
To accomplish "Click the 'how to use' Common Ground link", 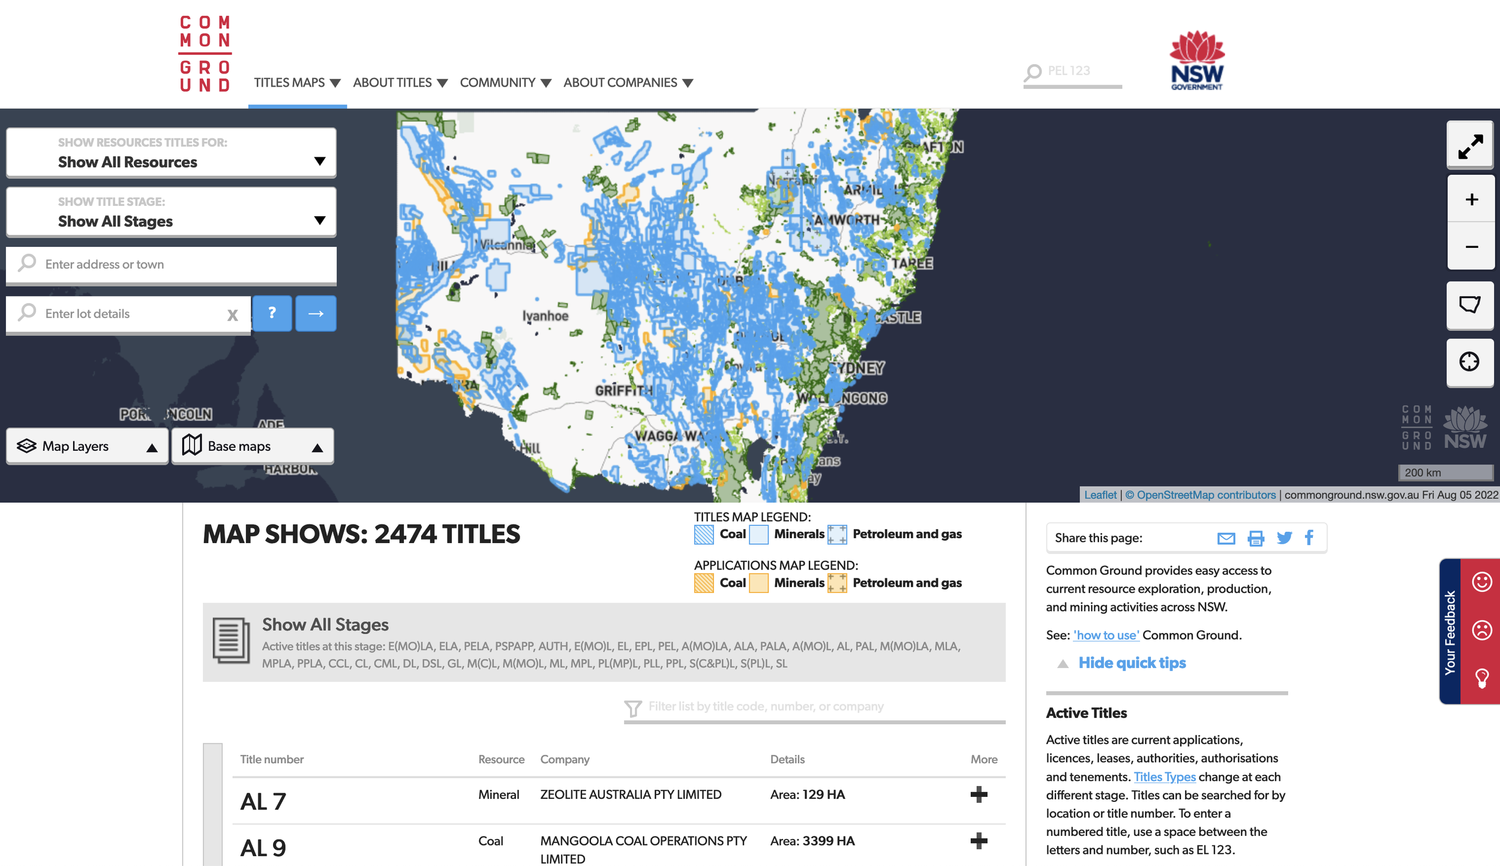I will click(x=1105, y=634).
